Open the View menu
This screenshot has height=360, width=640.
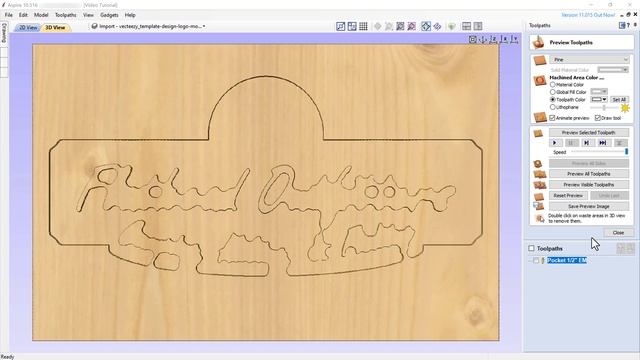[x=88, y=15]
